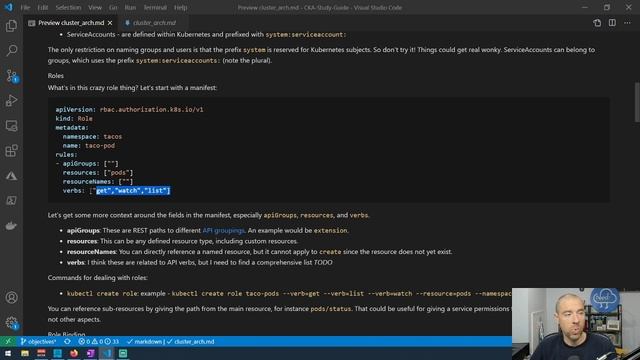This screenshot has height=360, width=640.
Task: Click the highlighted verbs list in code
Action: click(133, 191)
